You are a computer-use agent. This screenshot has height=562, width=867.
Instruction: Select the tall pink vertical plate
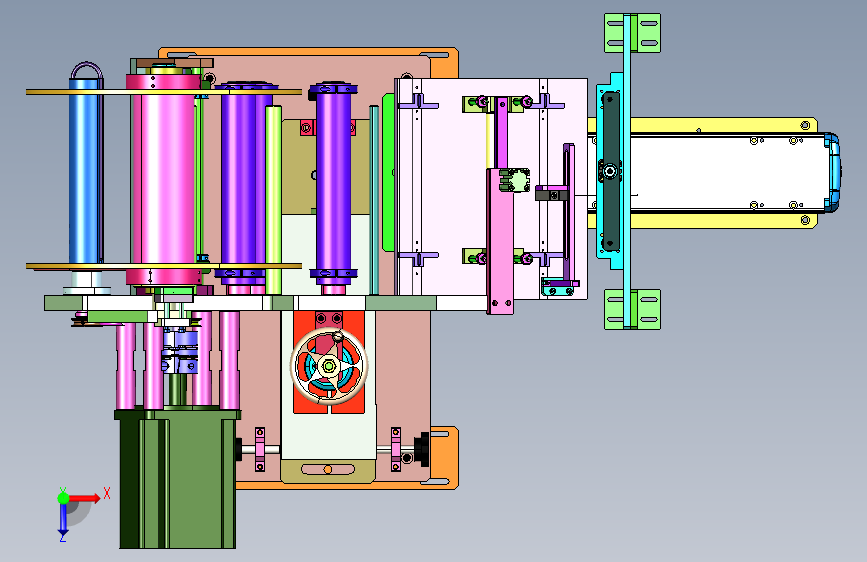click(x=500, y=241)
